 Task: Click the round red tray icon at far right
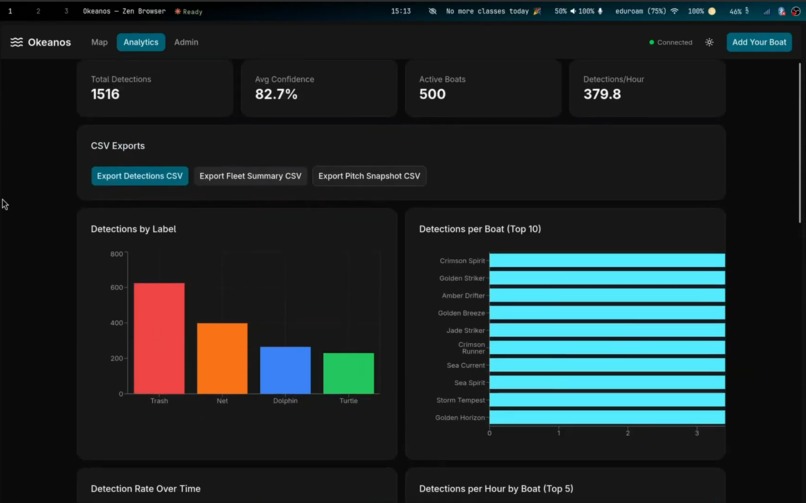796,11
